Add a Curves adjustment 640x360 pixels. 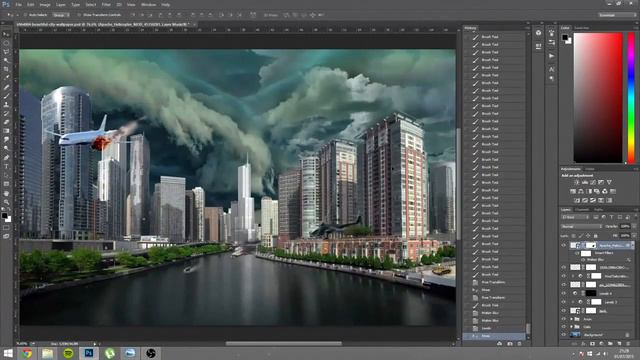[593, 182]
